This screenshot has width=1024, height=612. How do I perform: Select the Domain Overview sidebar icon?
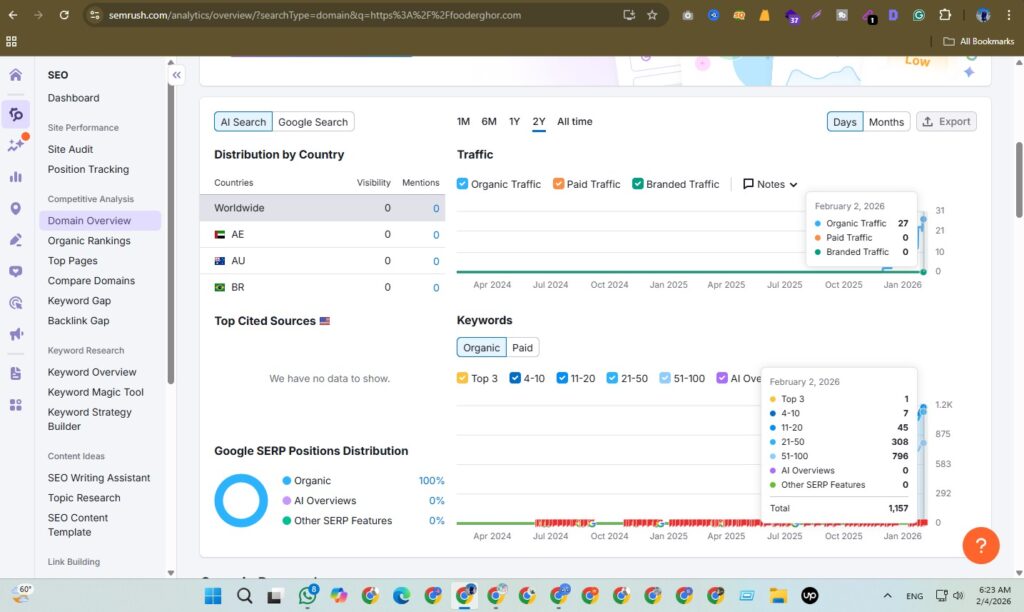point(15,113)
